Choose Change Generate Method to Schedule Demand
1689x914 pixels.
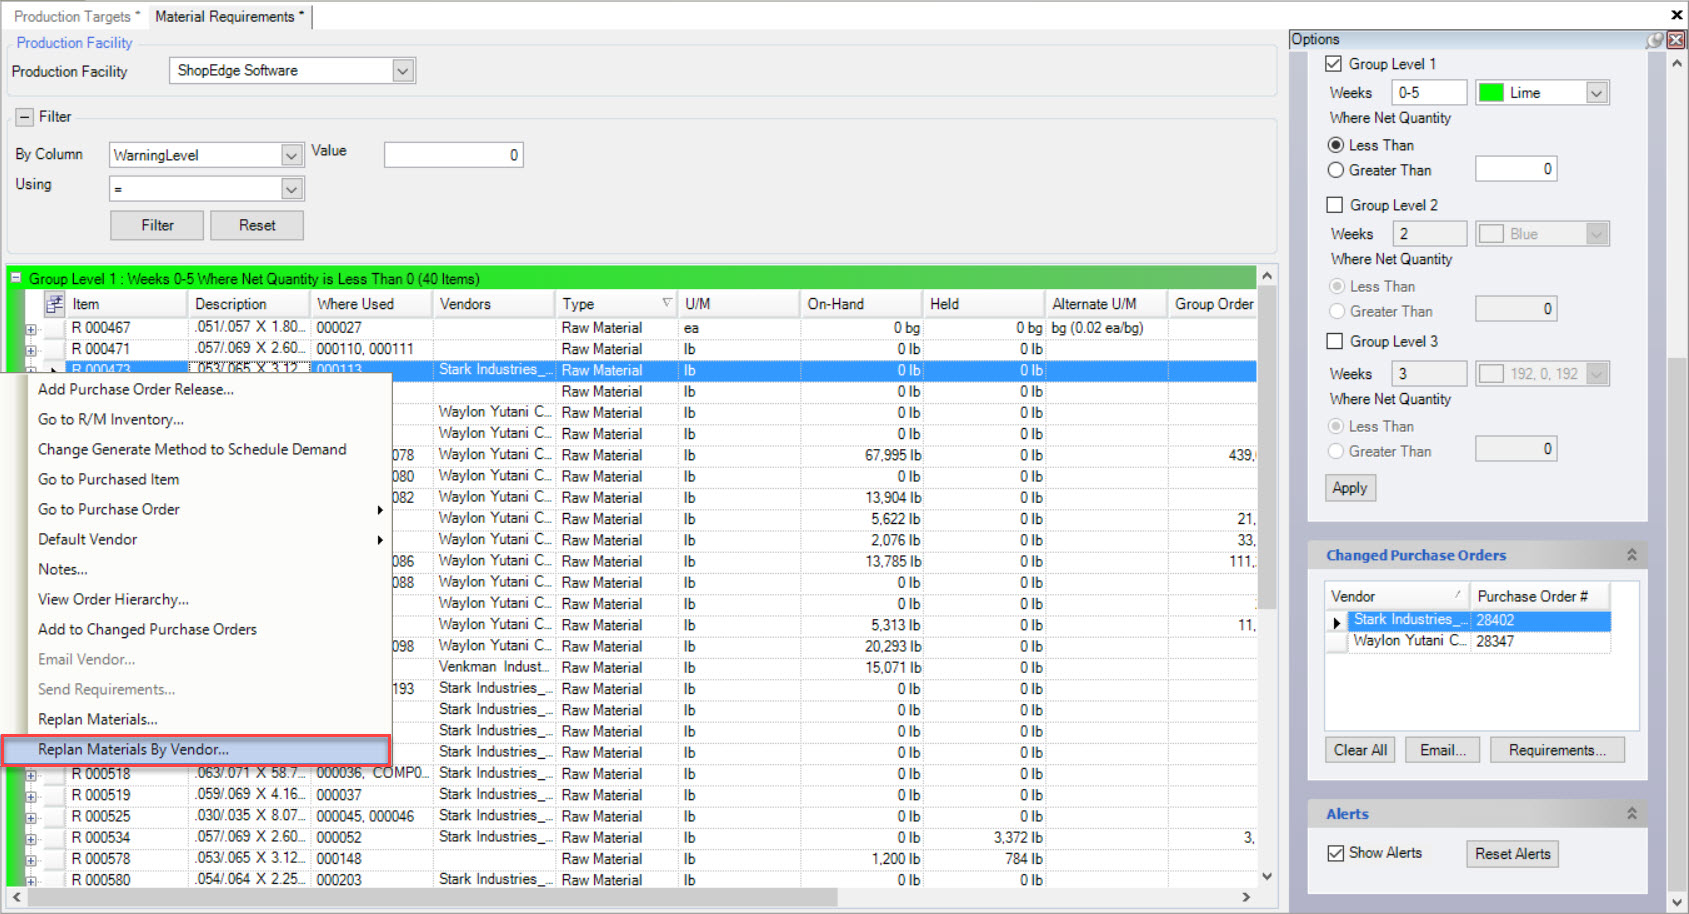[208, 449]
